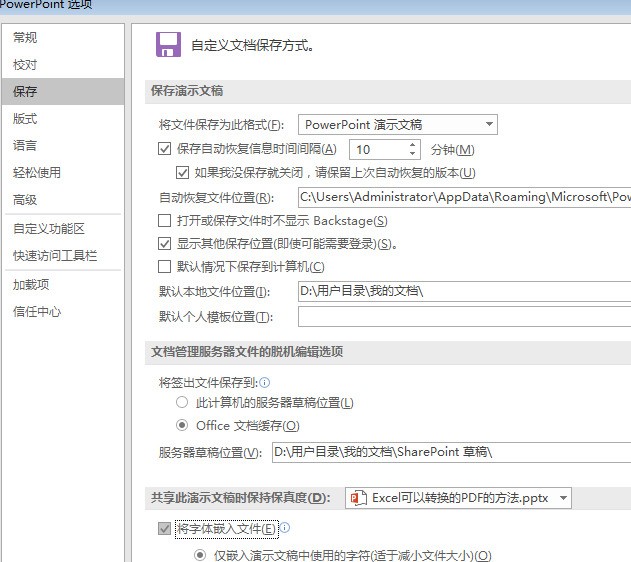This screenshot has height=562, width=631.
Task: Click info icon beside 将签出文件保存到
Action: point(264,382)
